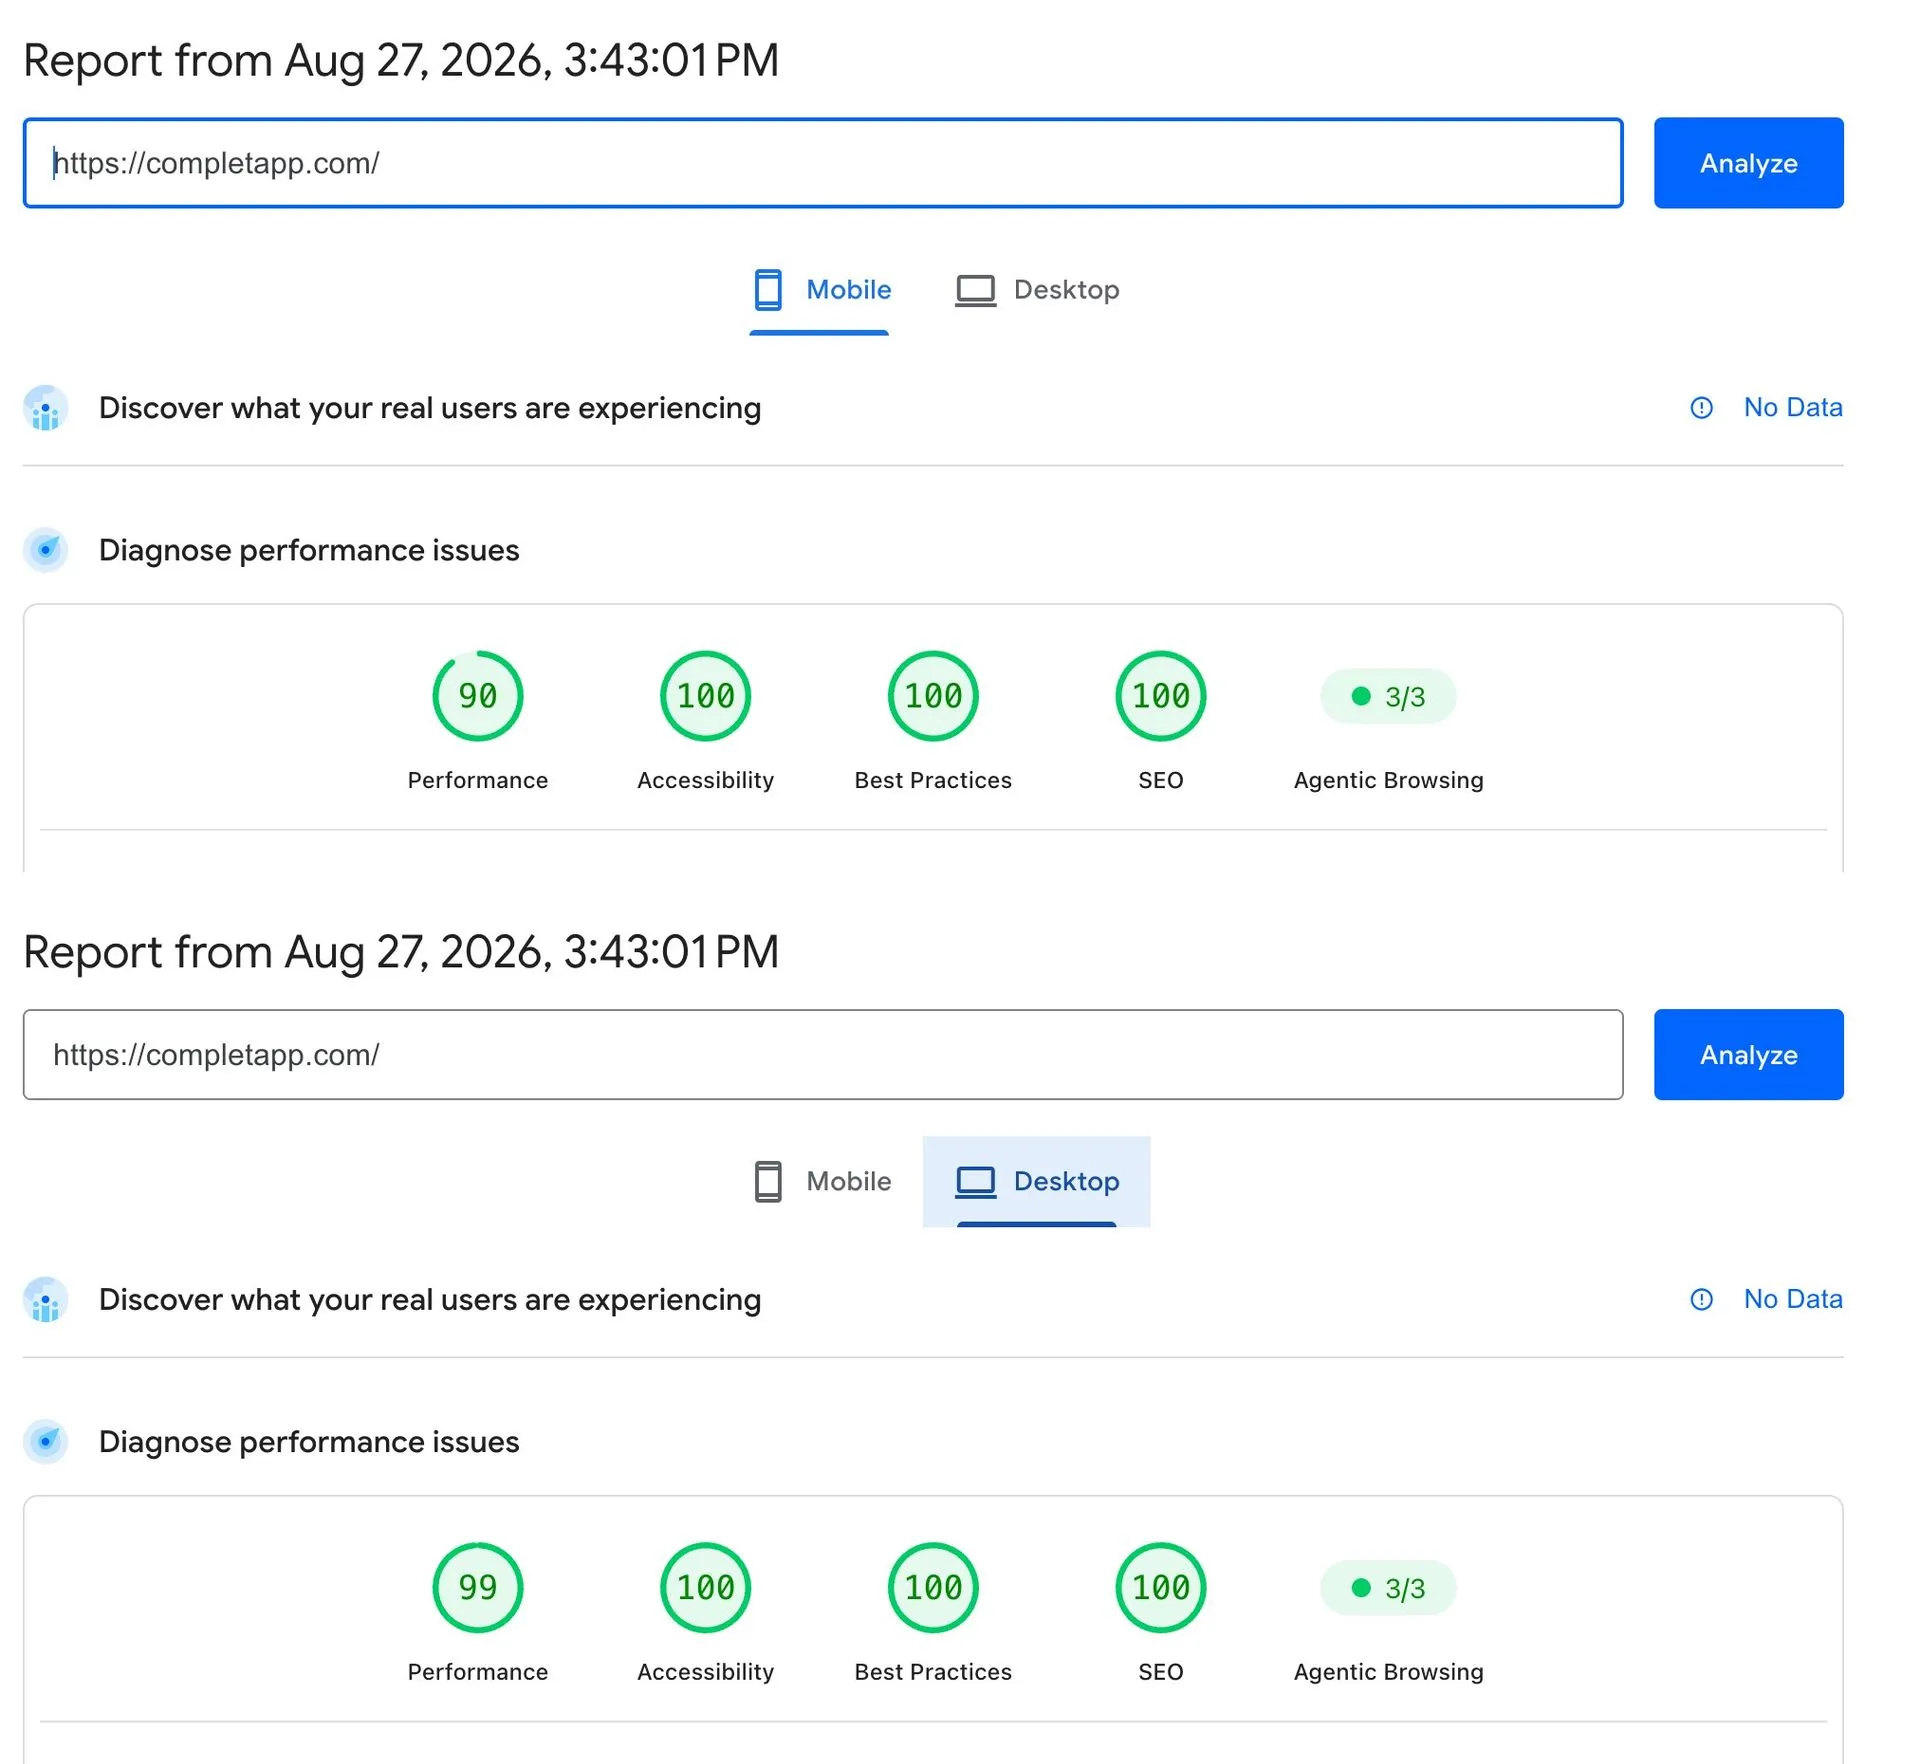Viewport: 1920px width, 1764px height.
Task: Open the Accessibility 100 gauge in mobile report
Action: 706,696
